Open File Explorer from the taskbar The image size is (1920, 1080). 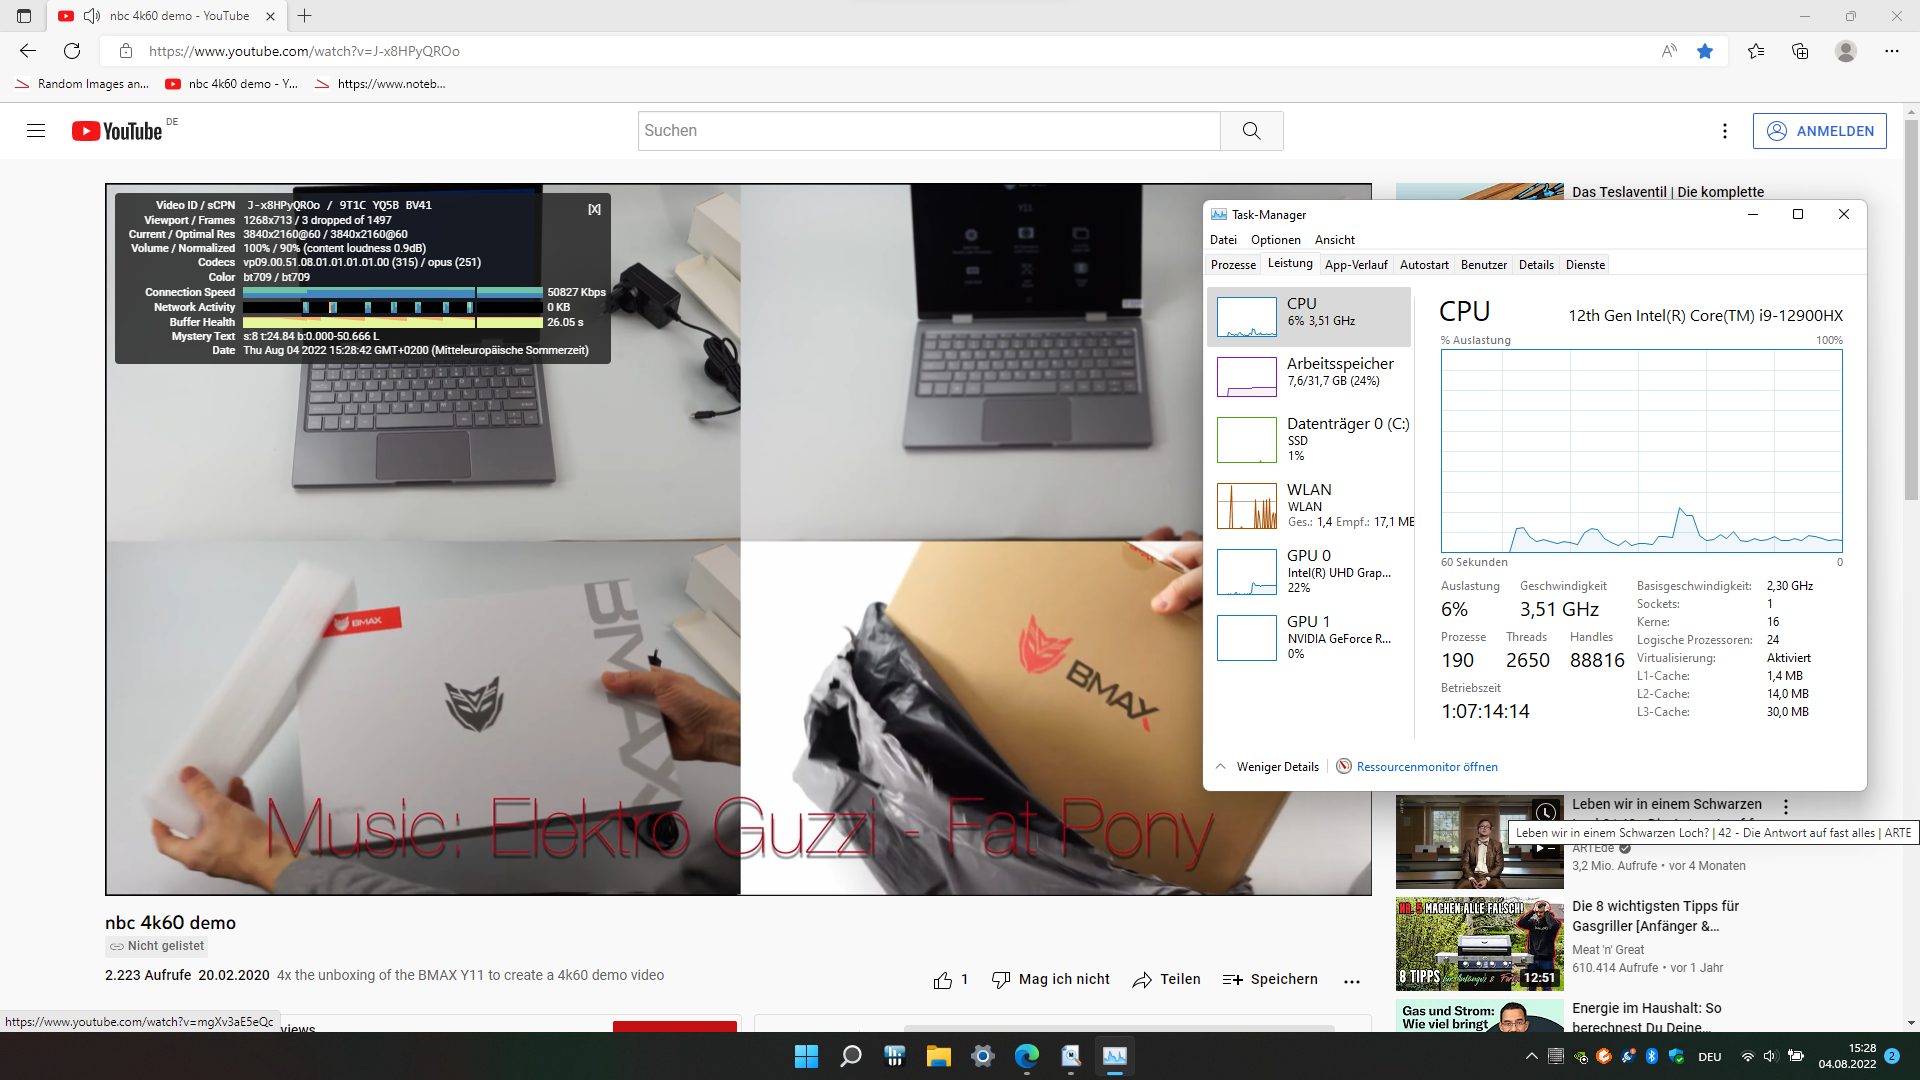938,1056
